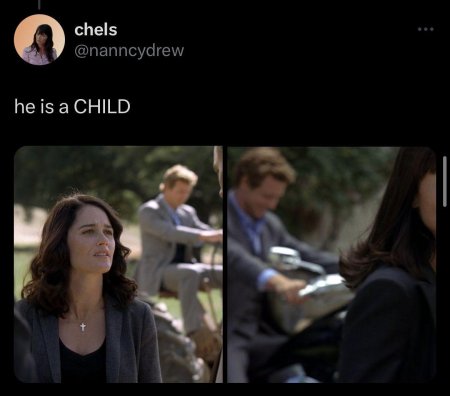Open the three-dot more options menu

coord(426,29)
